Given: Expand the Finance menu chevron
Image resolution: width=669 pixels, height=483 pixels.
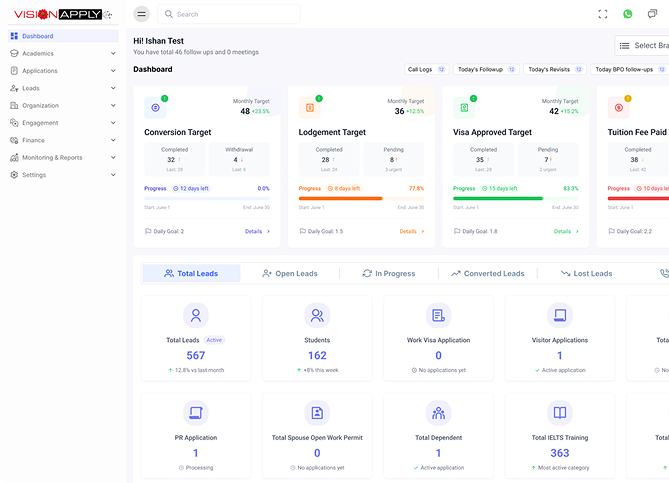Looking at the screenshot, I should pyautogui.click(x=113, y=140).
